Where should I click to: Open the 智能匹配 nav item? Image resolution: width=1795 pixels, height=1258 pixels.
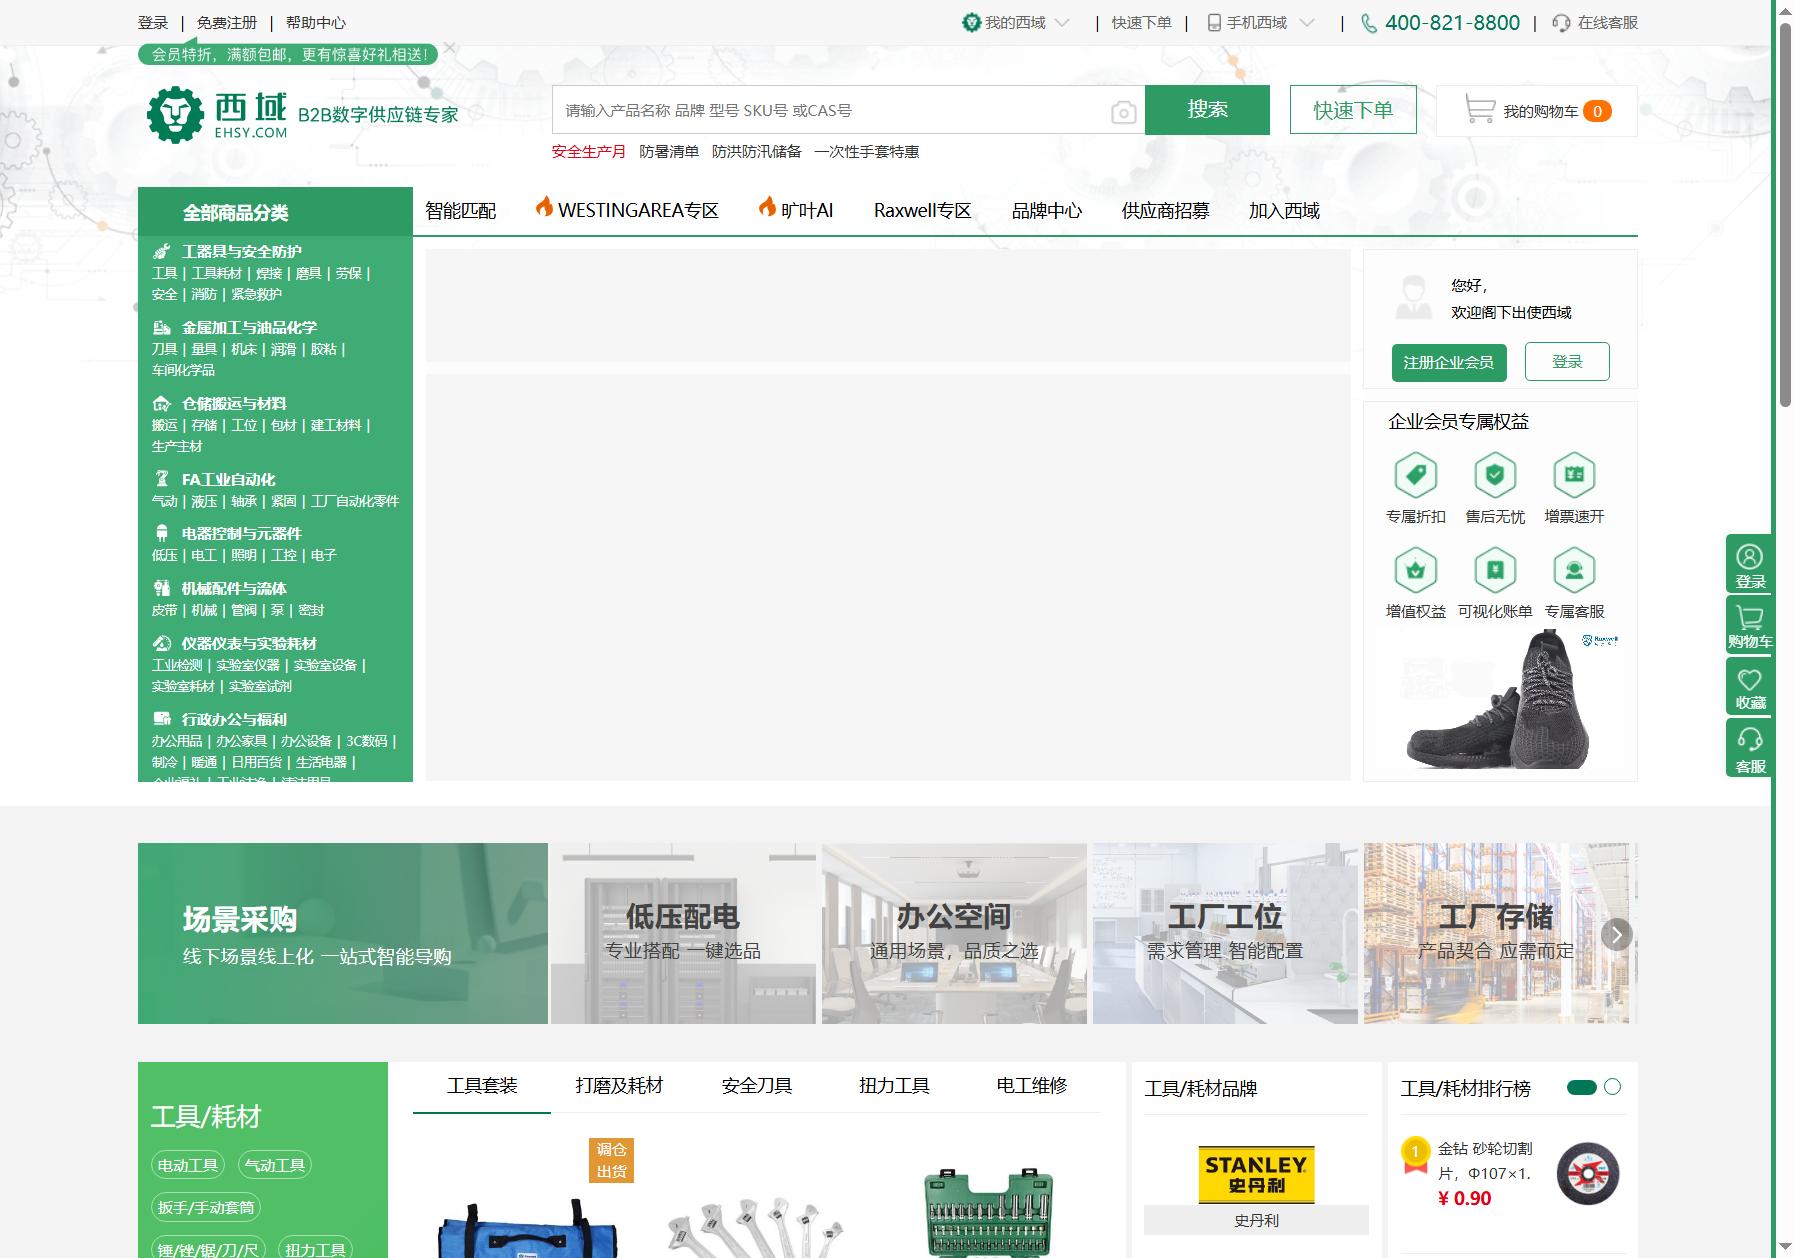coord(460,211)
